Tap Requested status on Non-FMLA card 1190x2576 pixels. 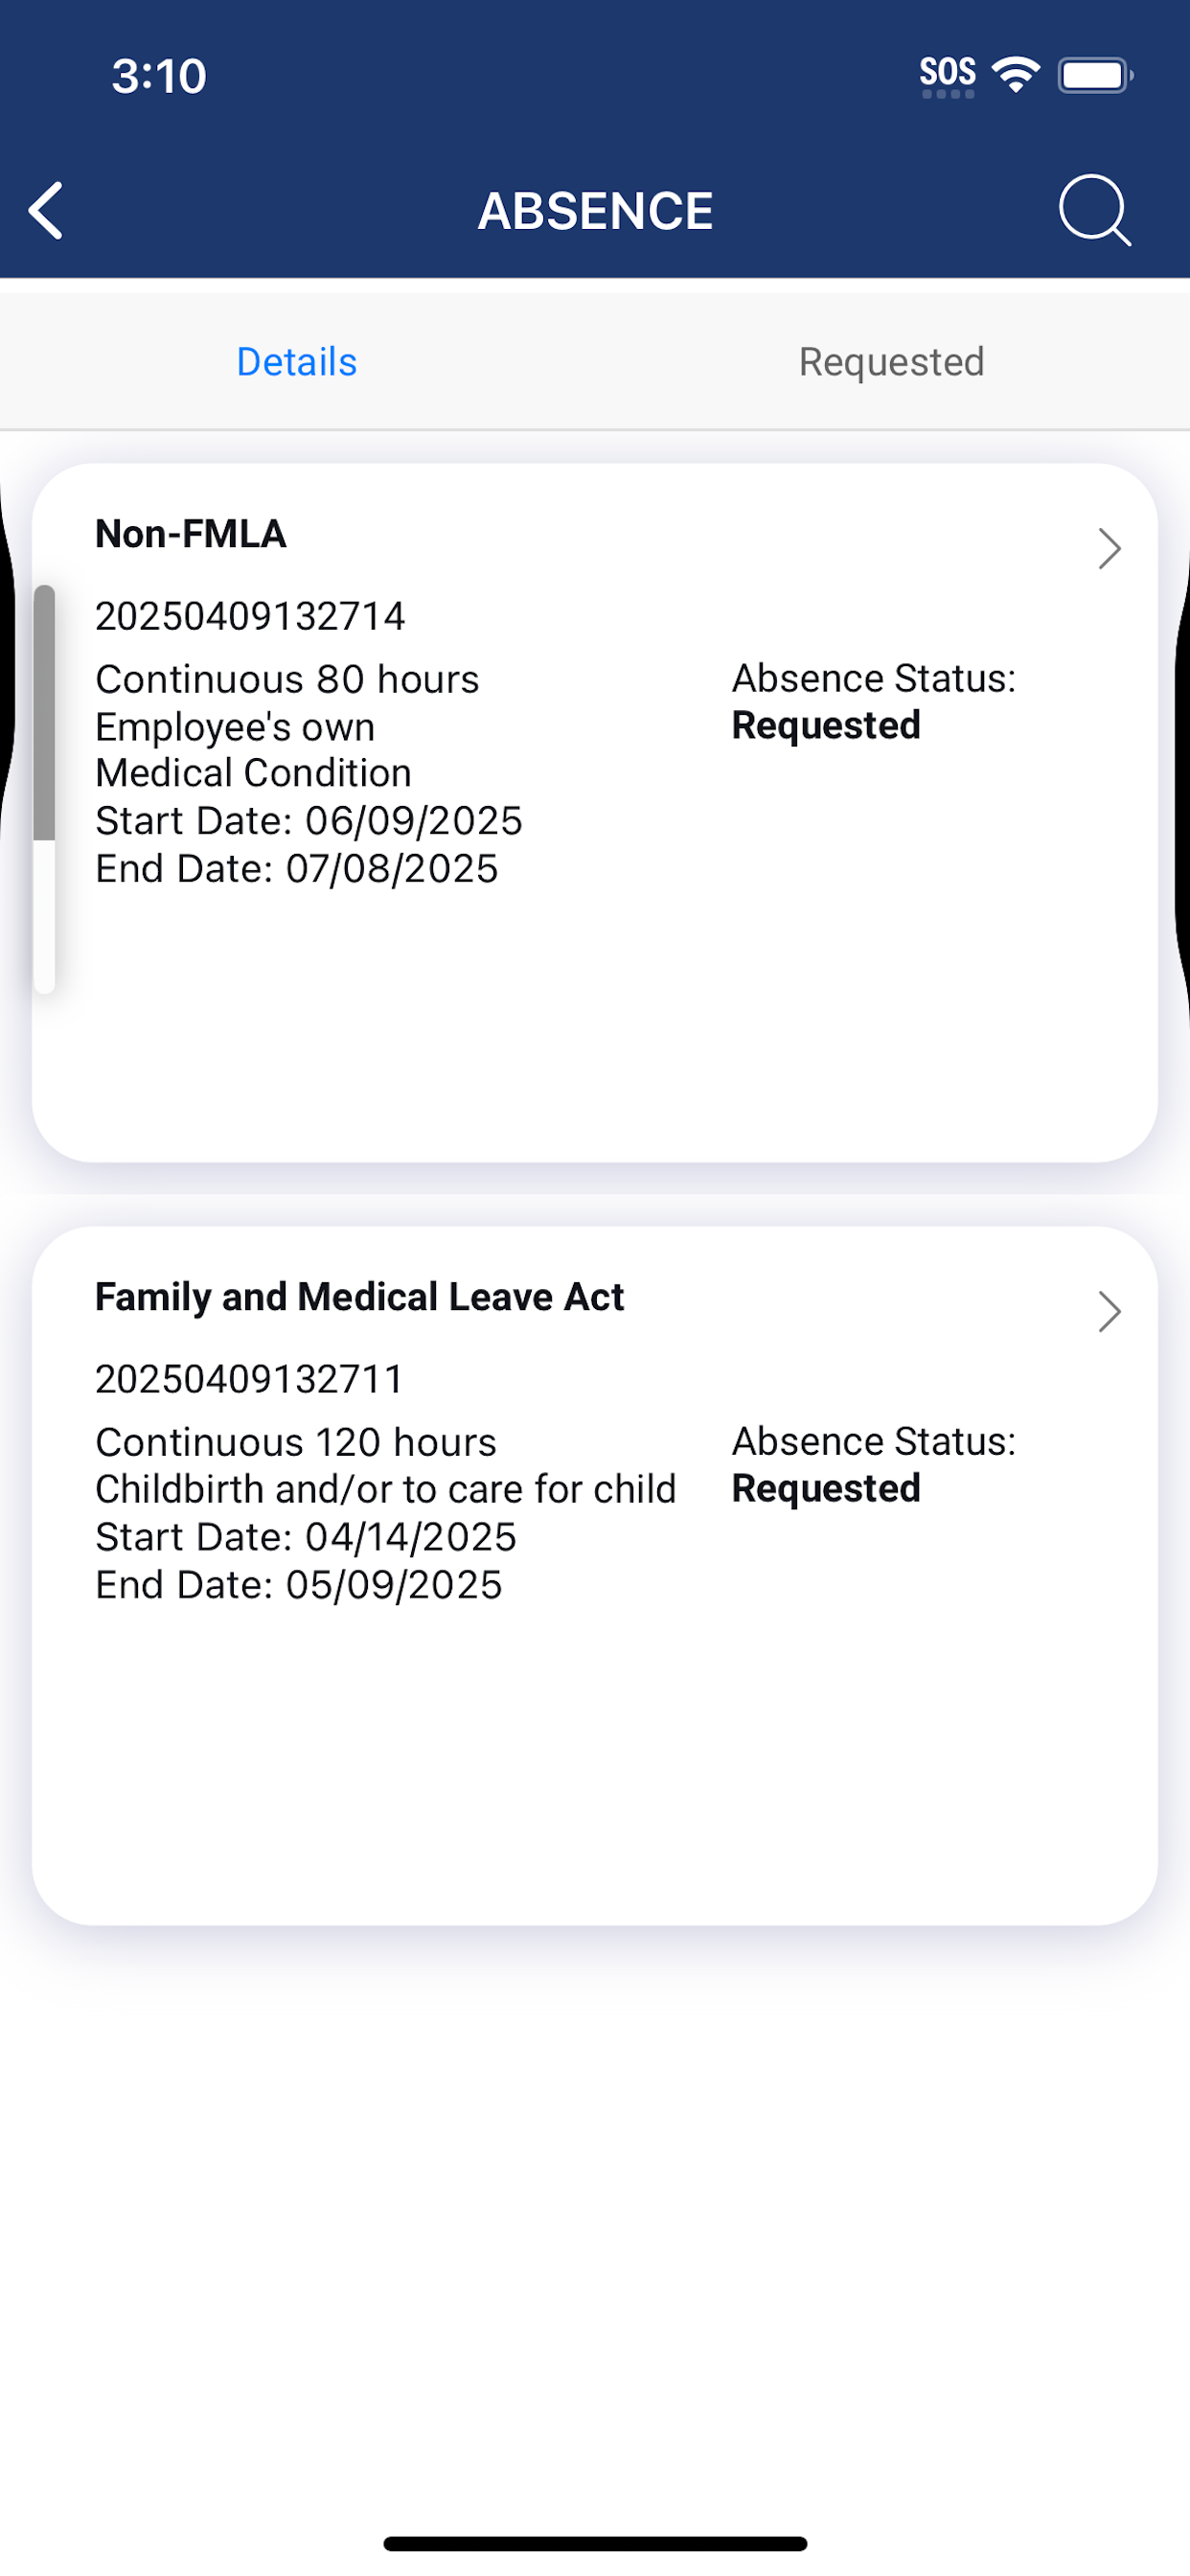(826, 726)
